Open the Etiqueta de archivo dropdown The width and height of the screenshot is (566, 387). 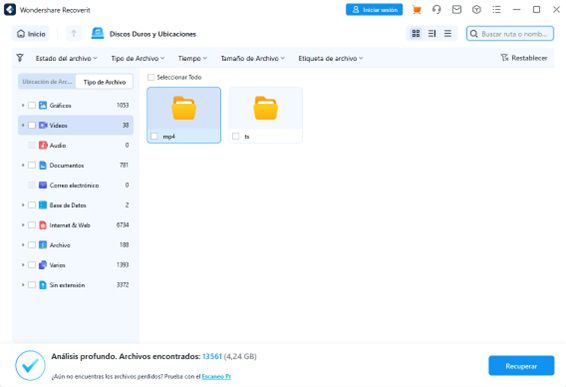[x=331, y=58]
